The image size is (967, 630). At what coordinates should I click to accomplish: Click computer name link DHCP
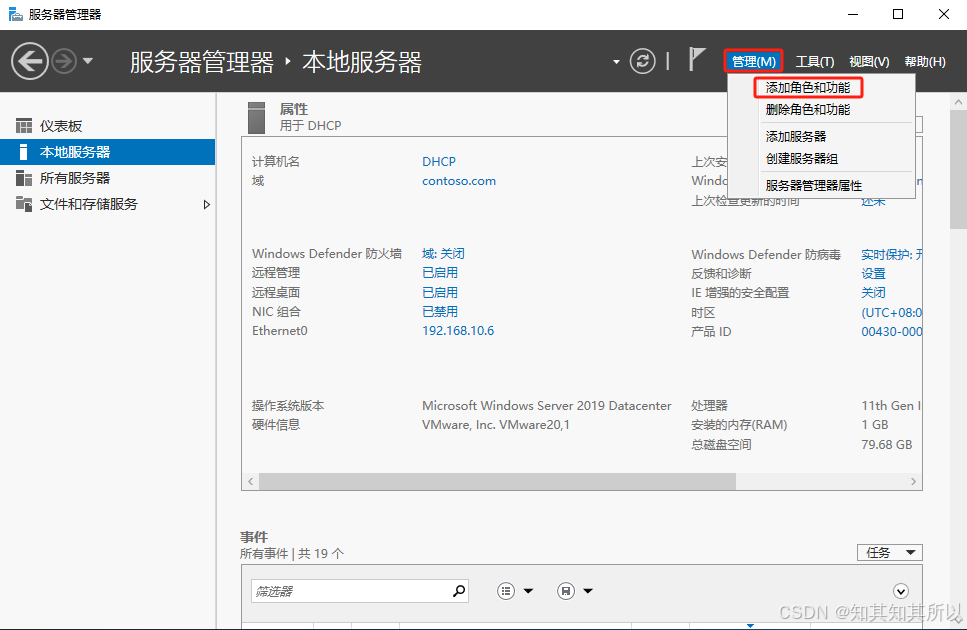click(x=438, y=162)
